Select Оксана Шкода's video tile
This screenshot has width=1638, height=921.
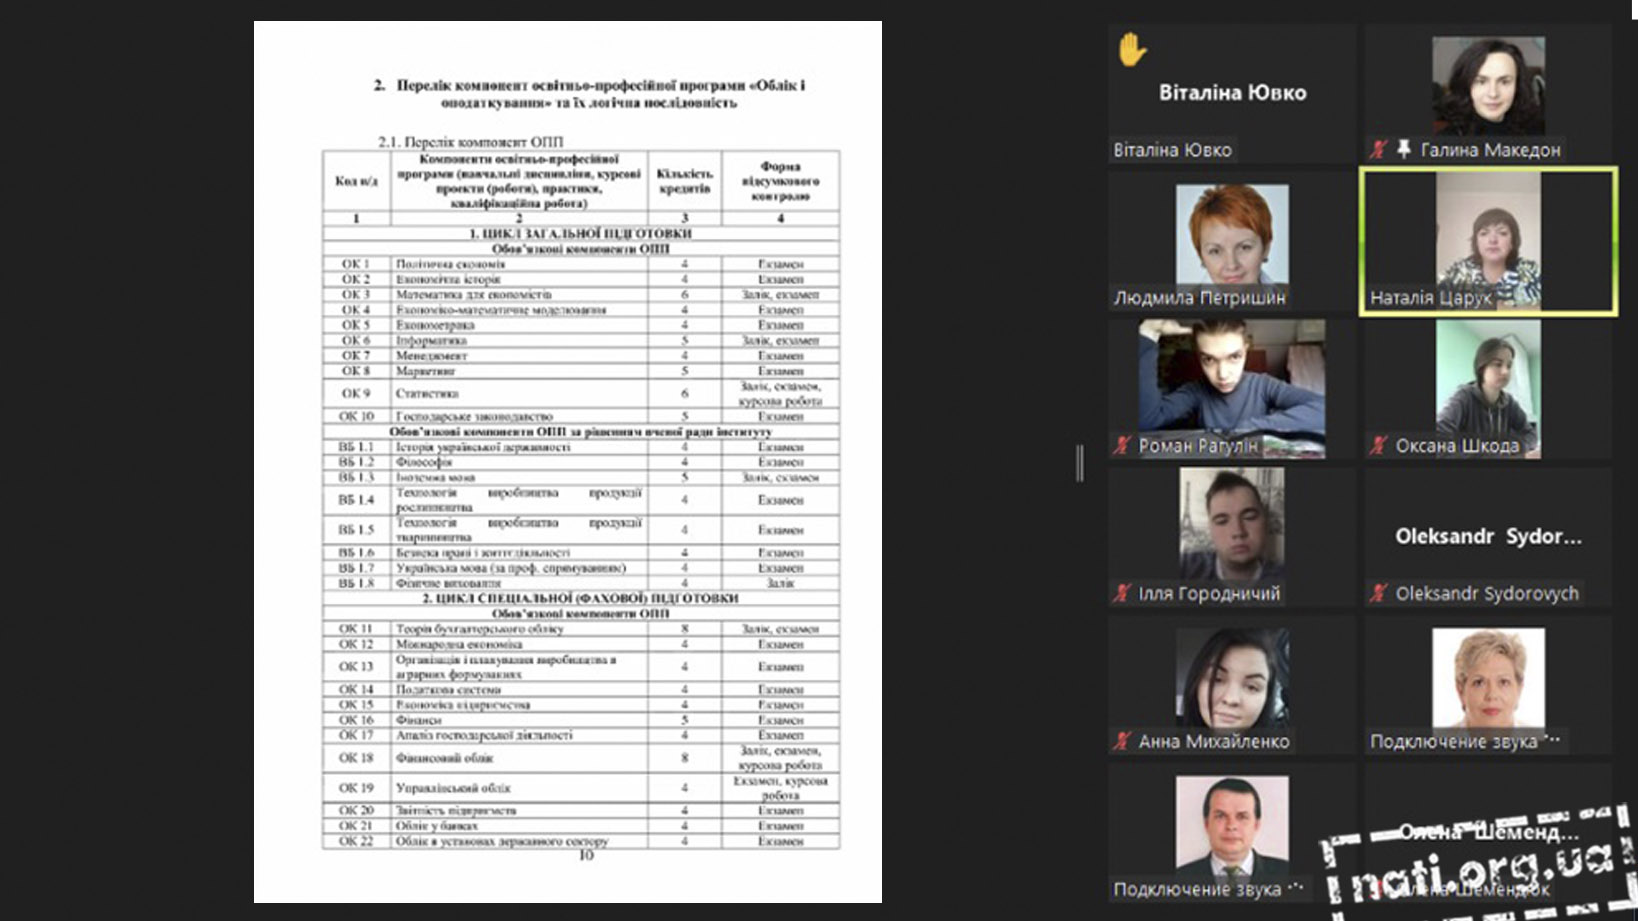pos(1488,389)
